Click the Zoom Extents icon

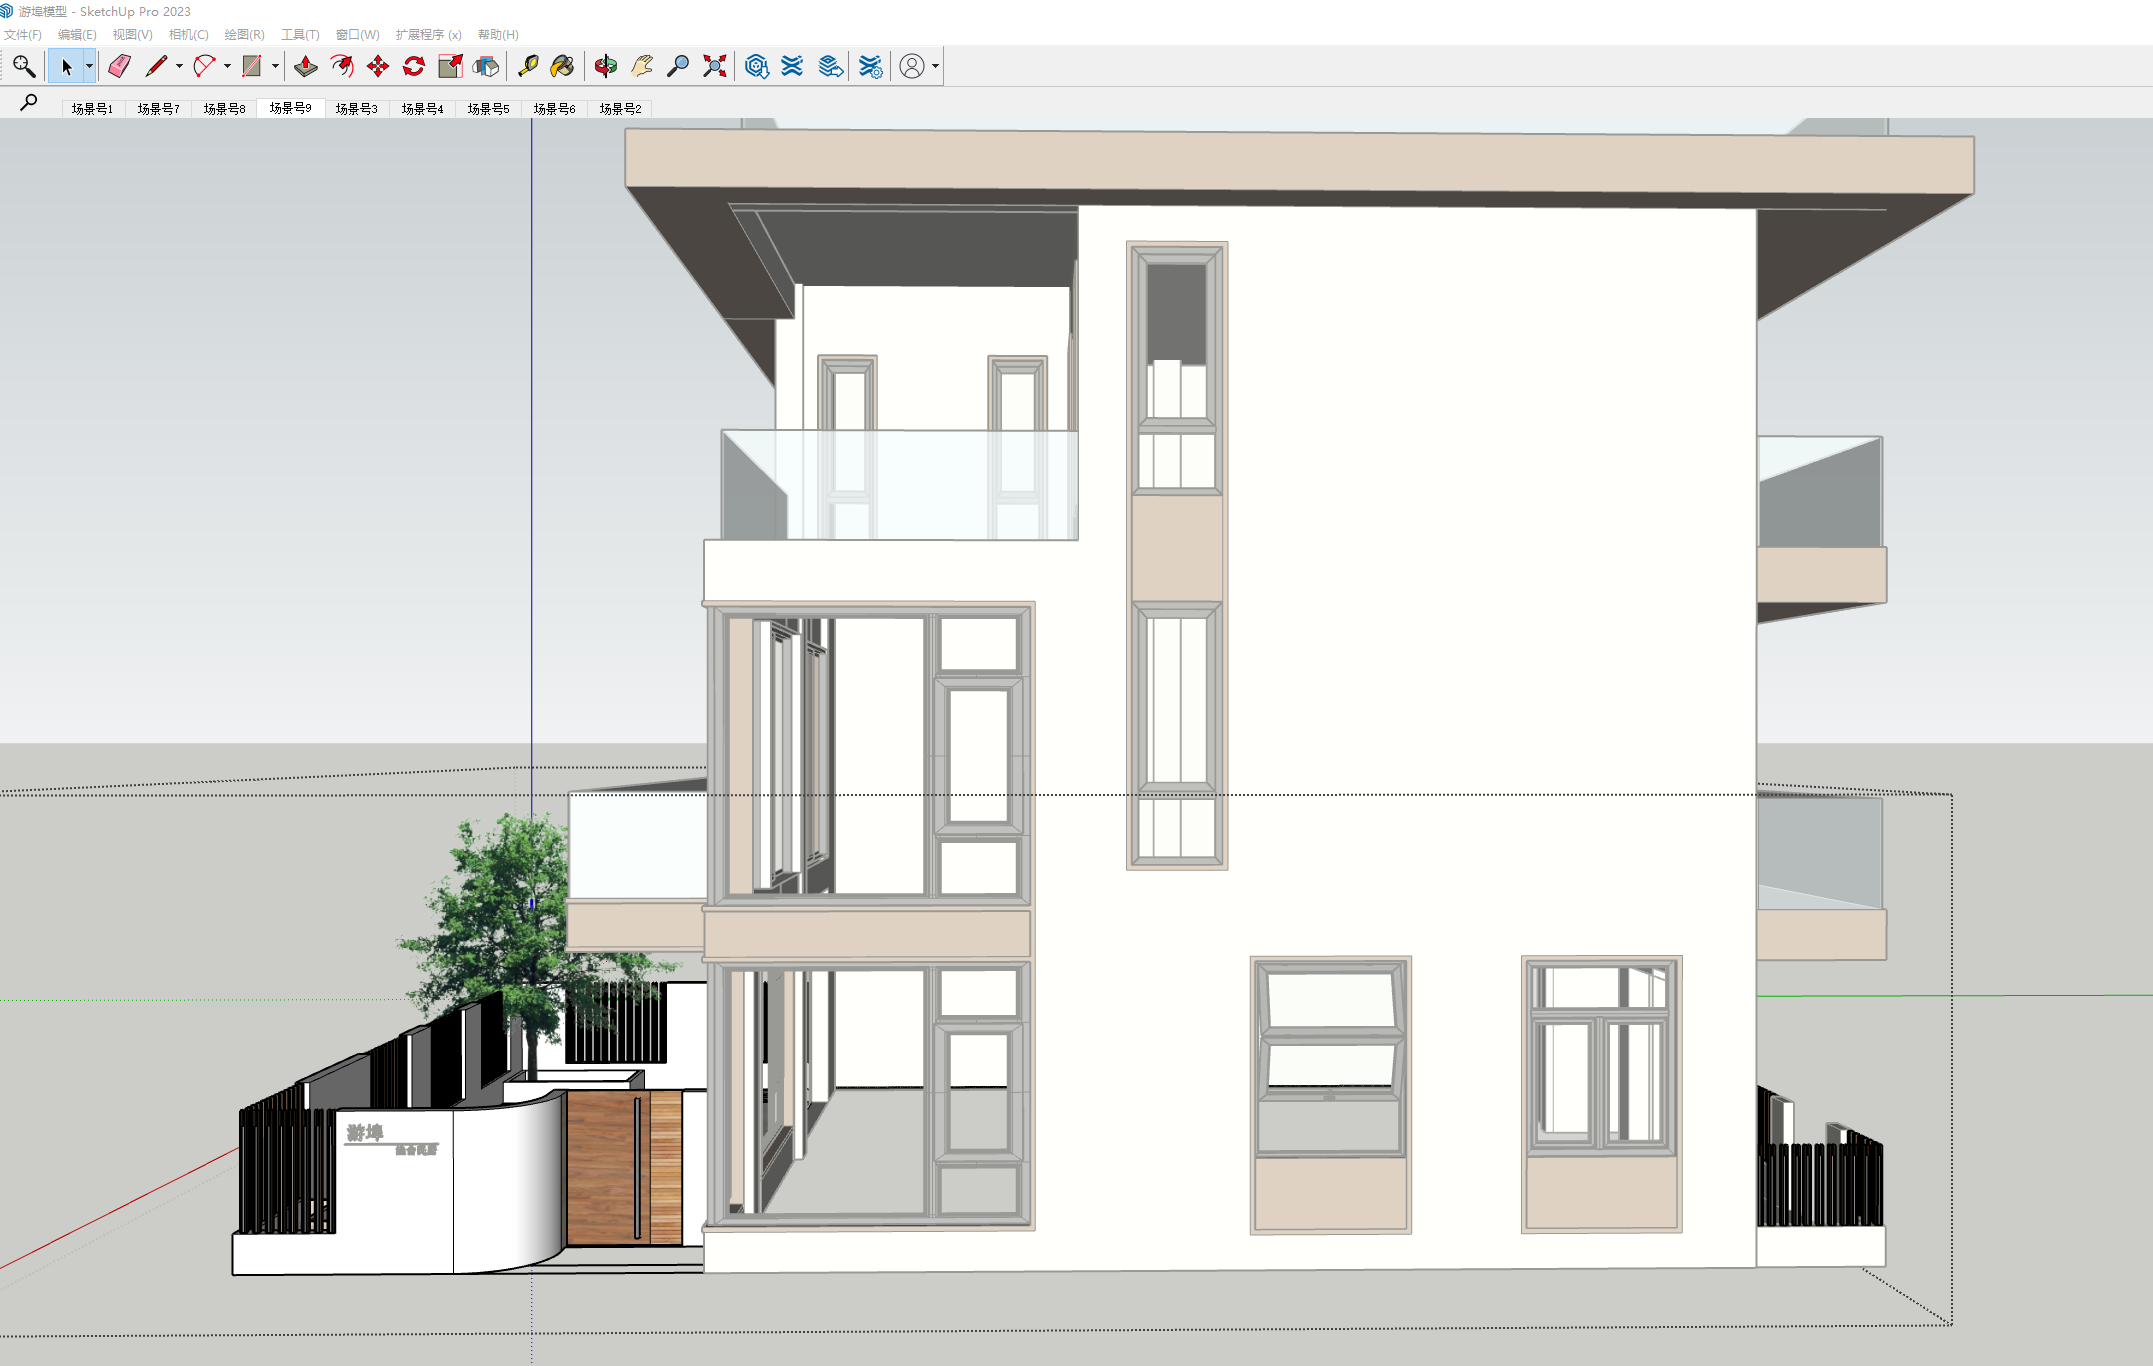click(x=714, y=66)
